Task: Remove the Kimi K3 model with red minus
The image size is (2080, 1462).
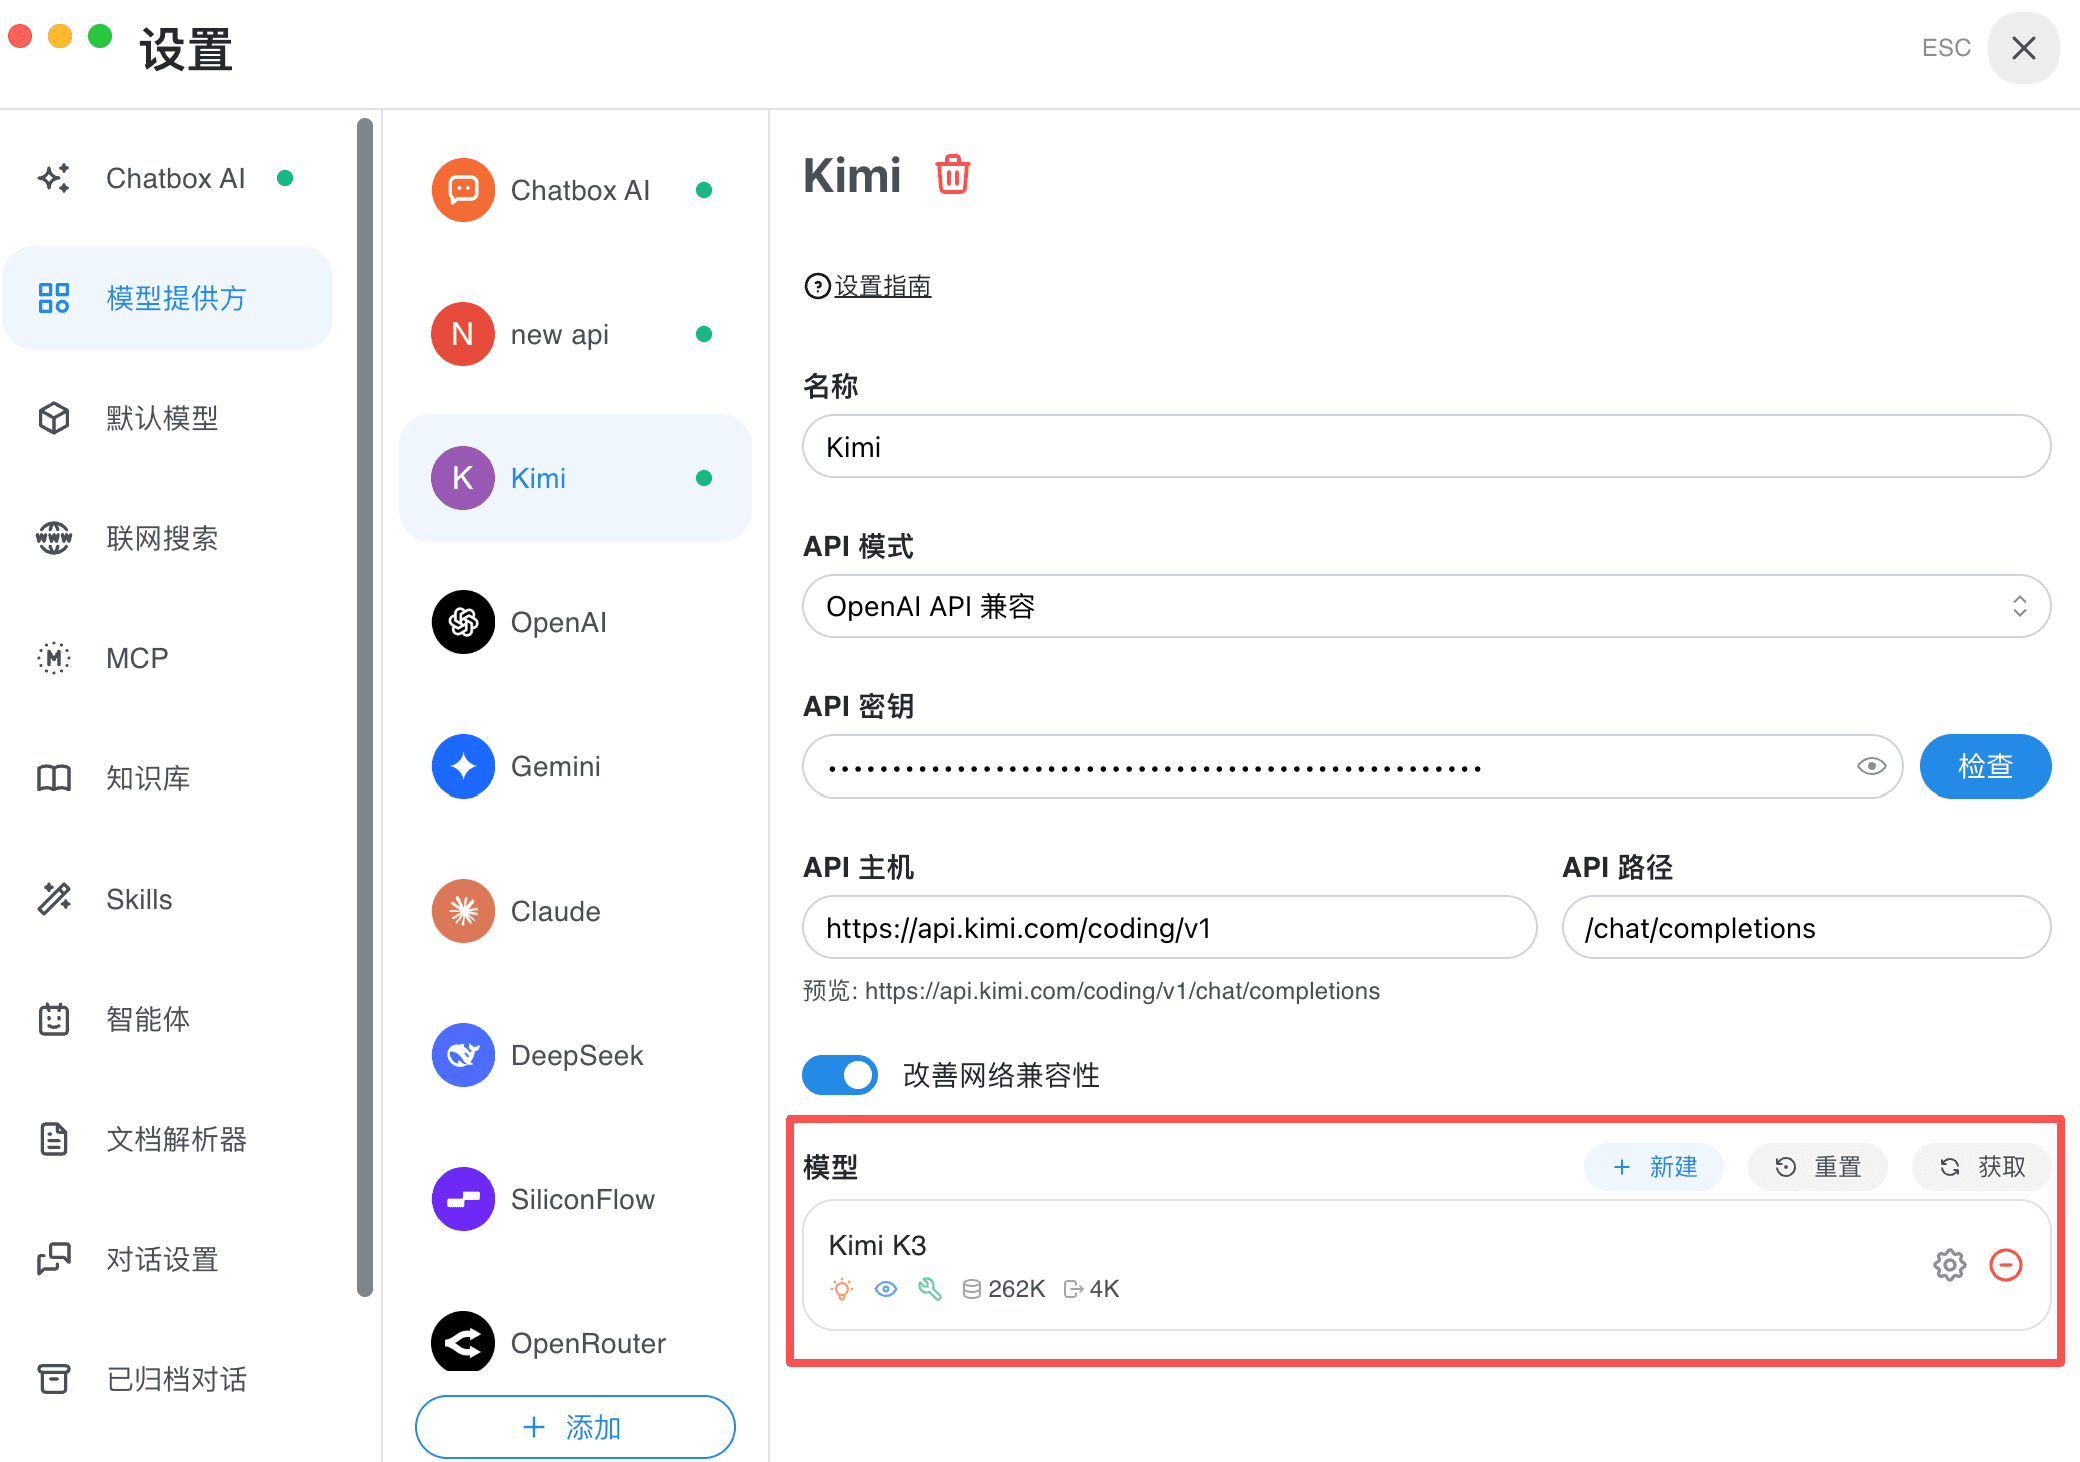Action: [2006, 1265]
